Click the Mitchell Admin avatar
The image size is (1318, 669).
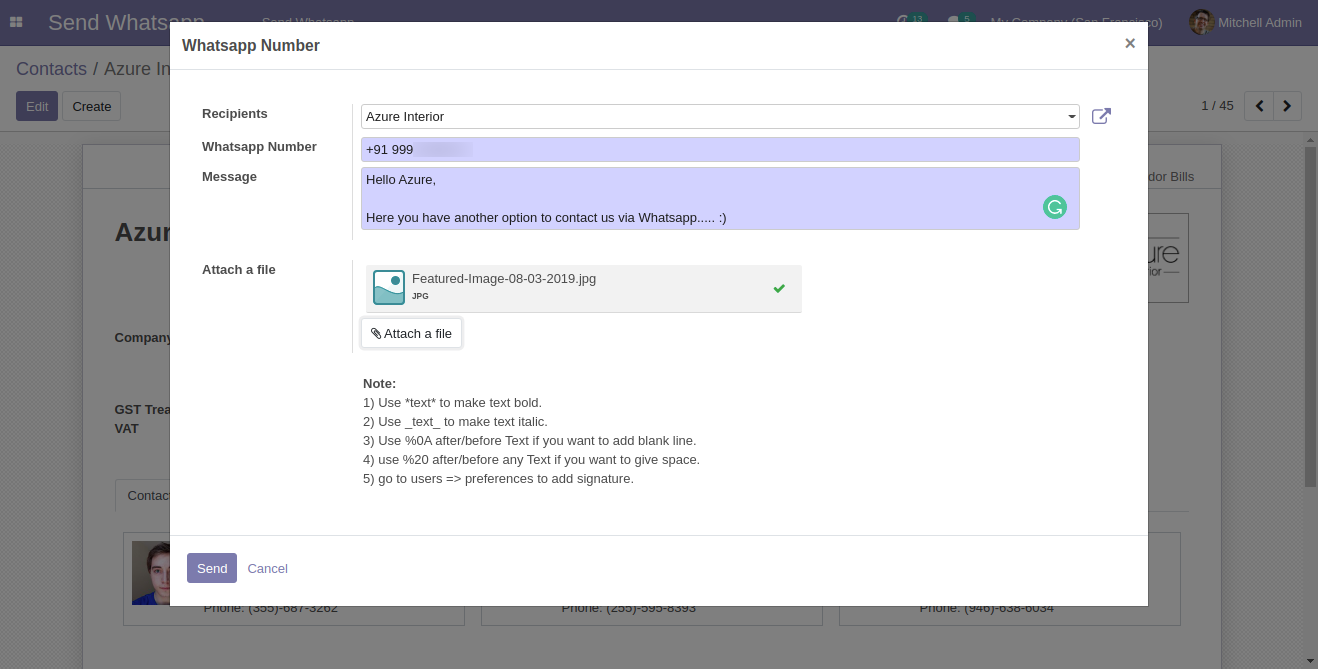click(x=1201, y=22)
